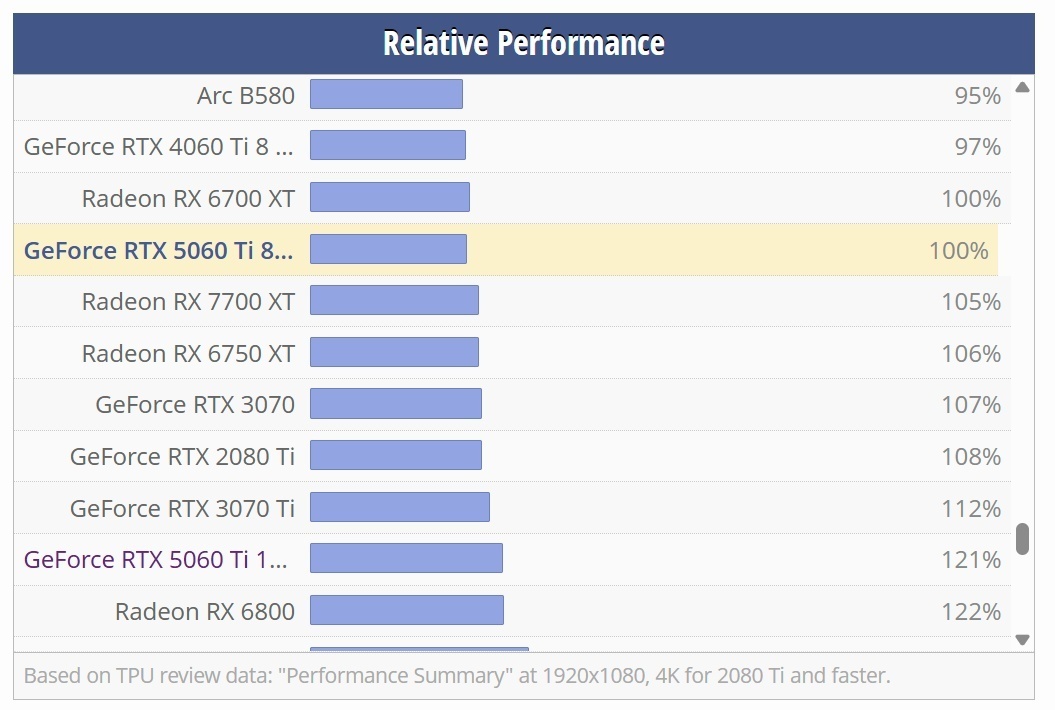The height and width of the screenshot is (710, 1055).
Task: Click the scrollbar thumb
Action: click(x=1022, y=540)
